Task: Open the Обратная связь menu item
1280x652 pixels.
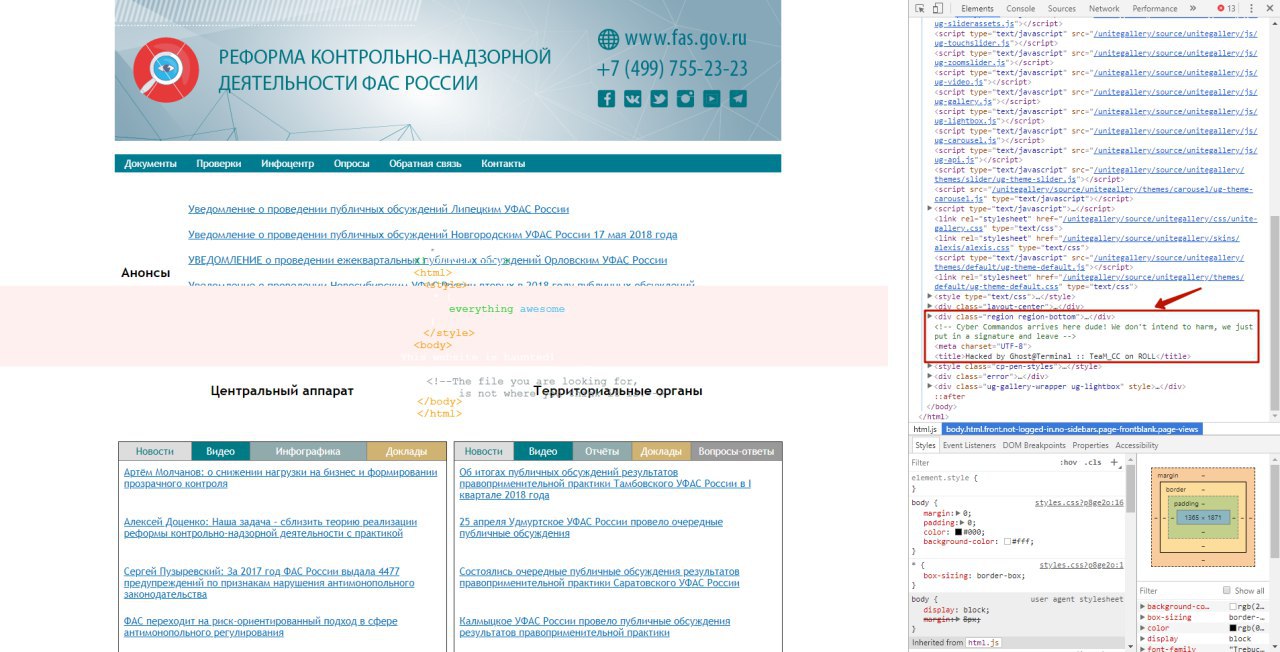Action: [425, 164]
